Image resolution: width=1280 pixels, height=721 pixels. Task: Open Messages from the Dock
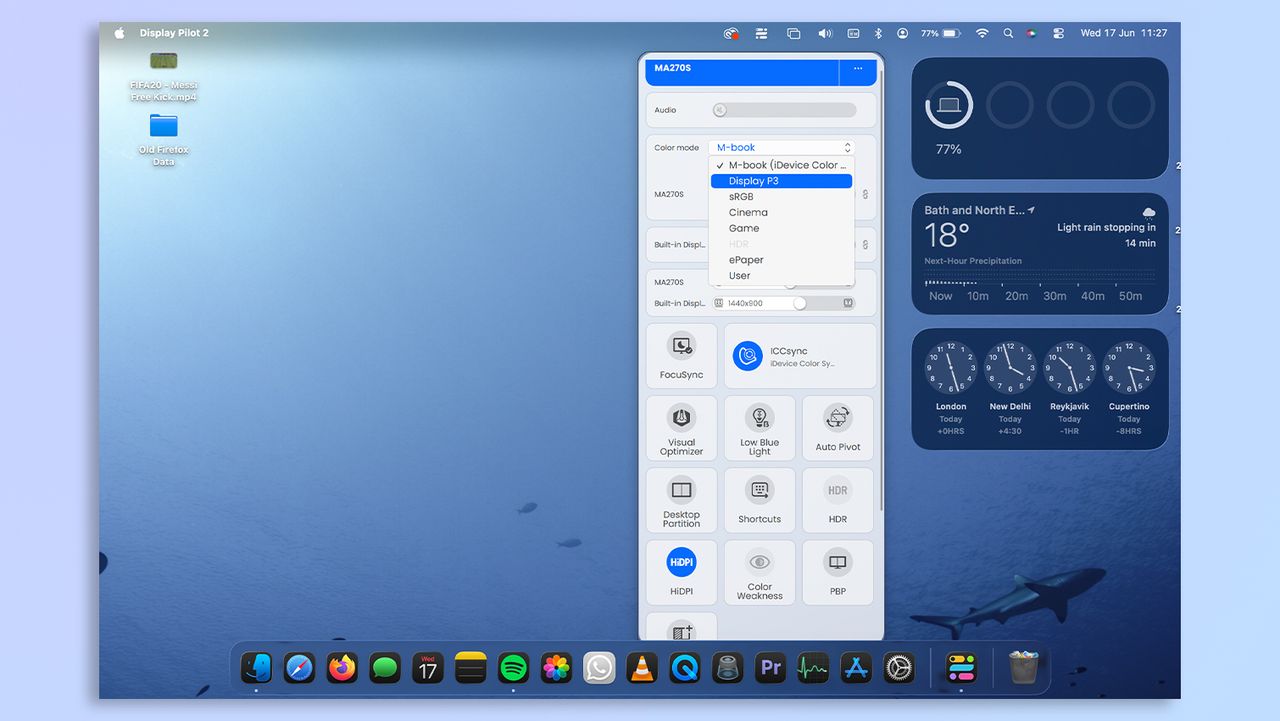point(385,667)
